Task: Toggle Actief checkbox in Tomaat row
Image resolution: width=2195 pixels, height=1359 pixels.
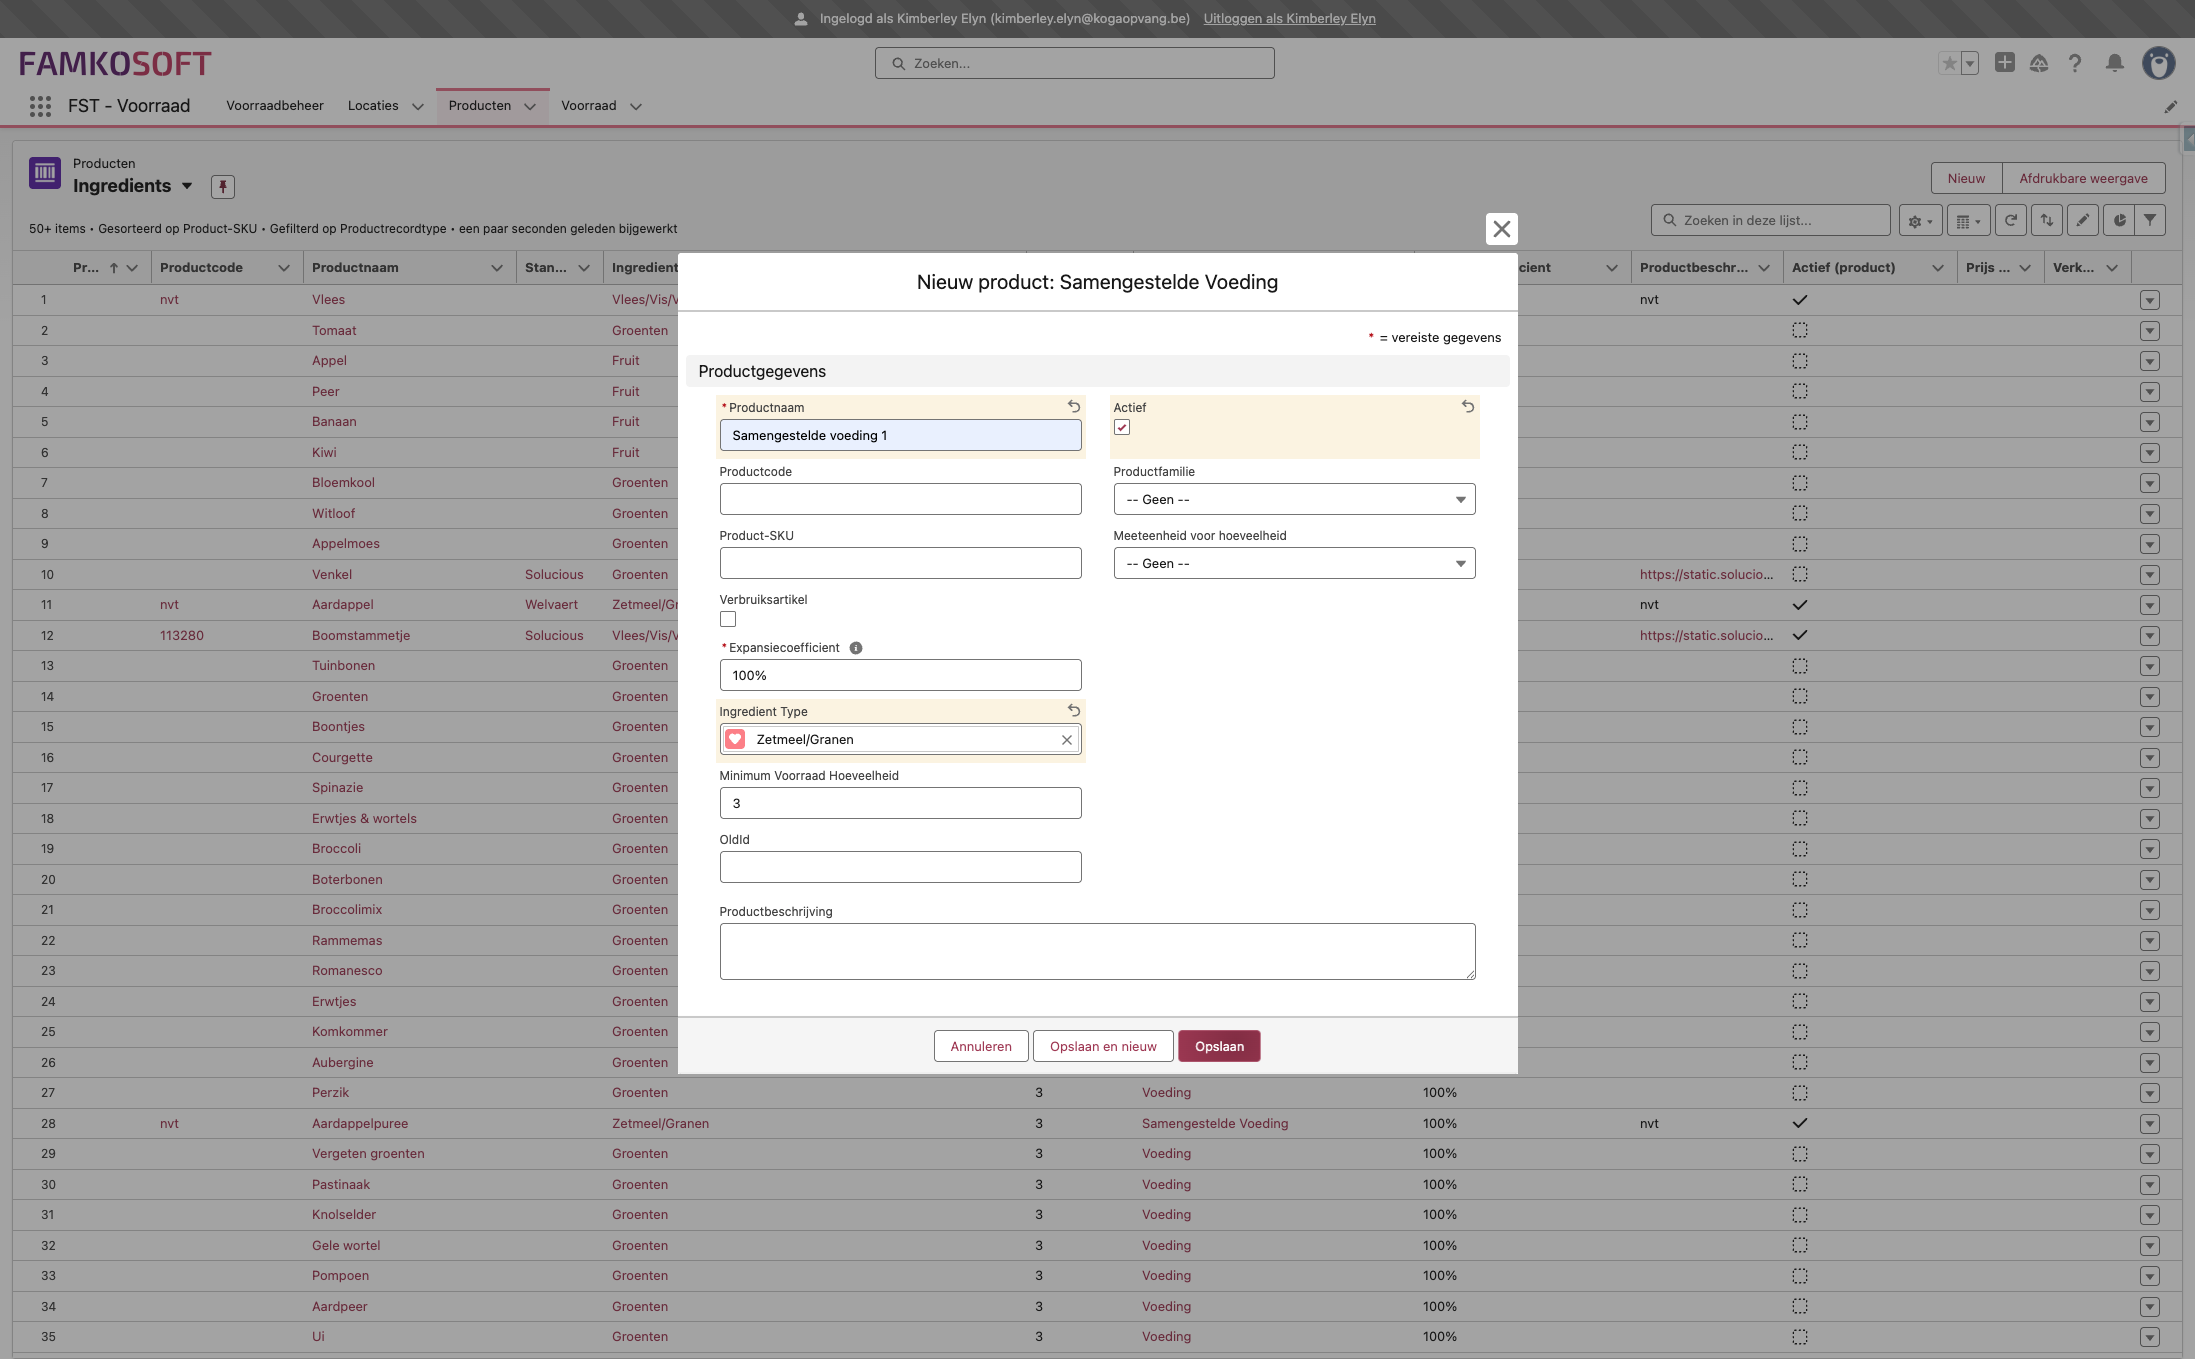Action: pyautogui.click(x=1799, y=330)
